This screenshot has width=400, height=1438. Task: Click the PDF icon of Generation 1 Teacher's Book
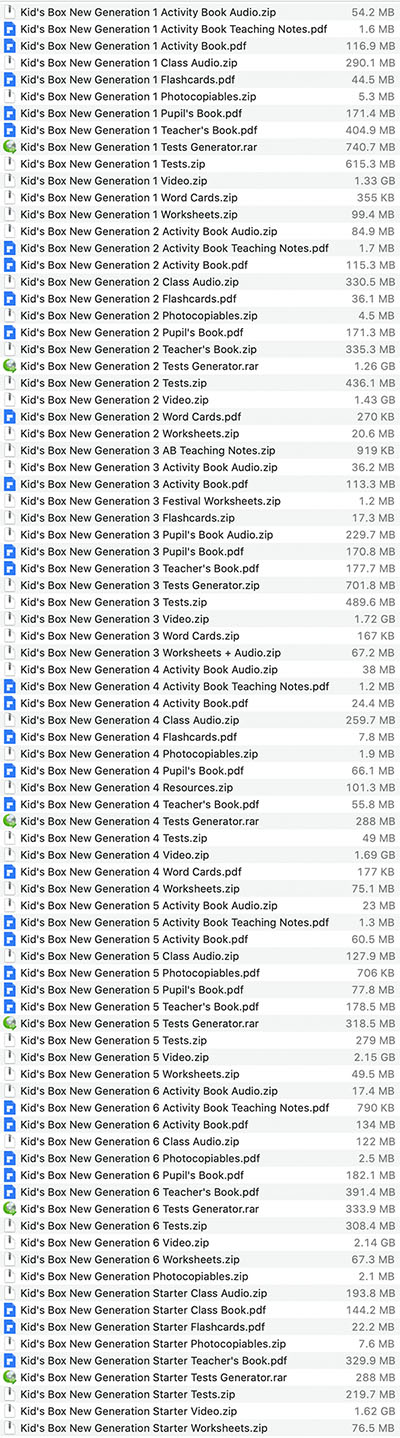point(9,130)
